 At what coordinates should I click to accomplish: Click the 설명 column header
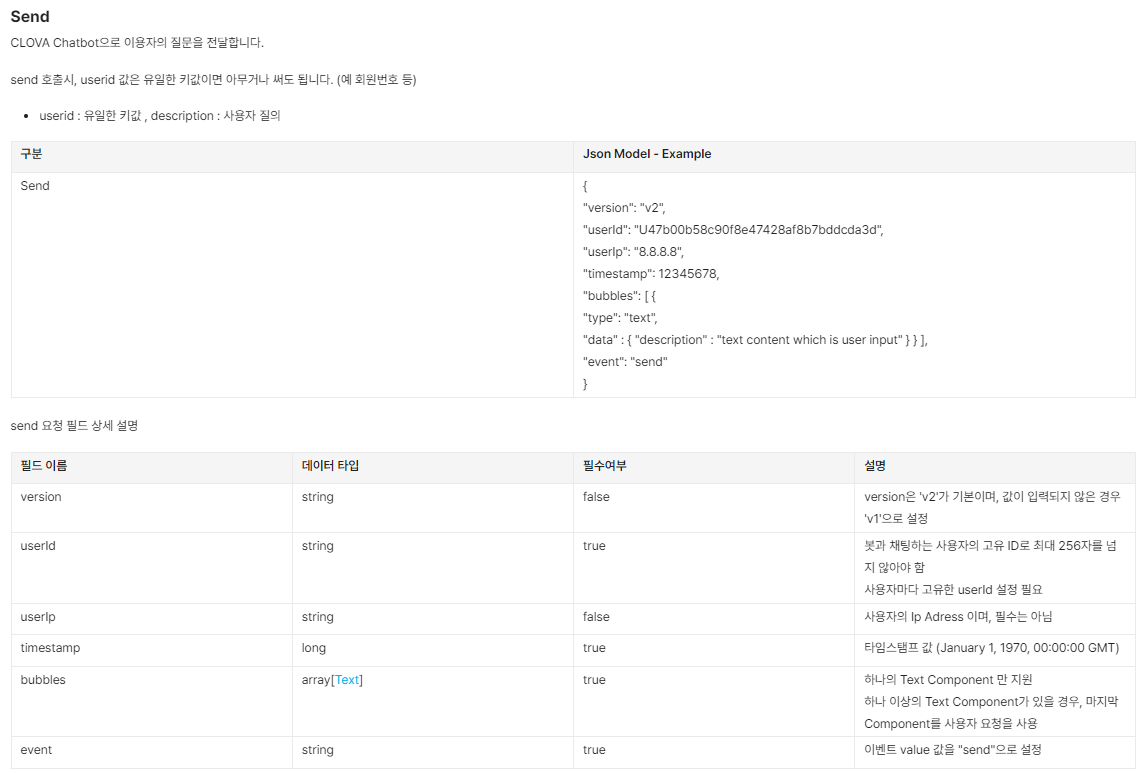[x=875, y=466]
